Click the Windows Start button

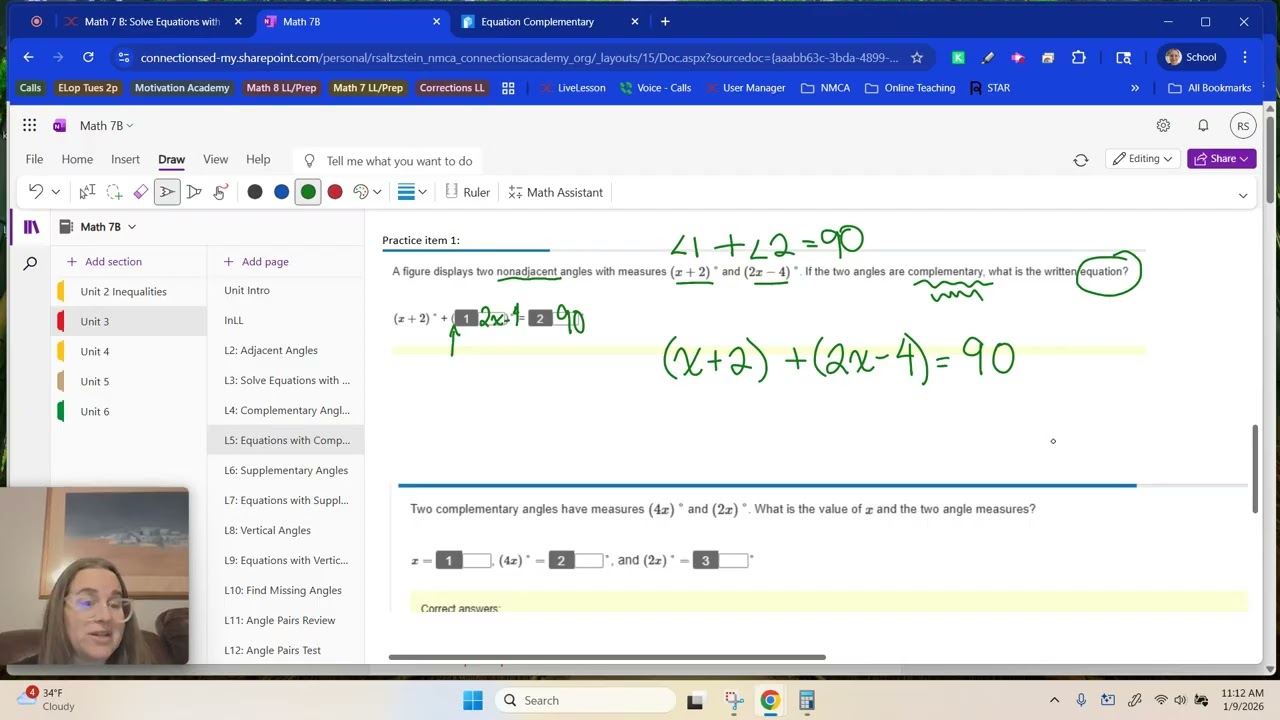point(473,700)
